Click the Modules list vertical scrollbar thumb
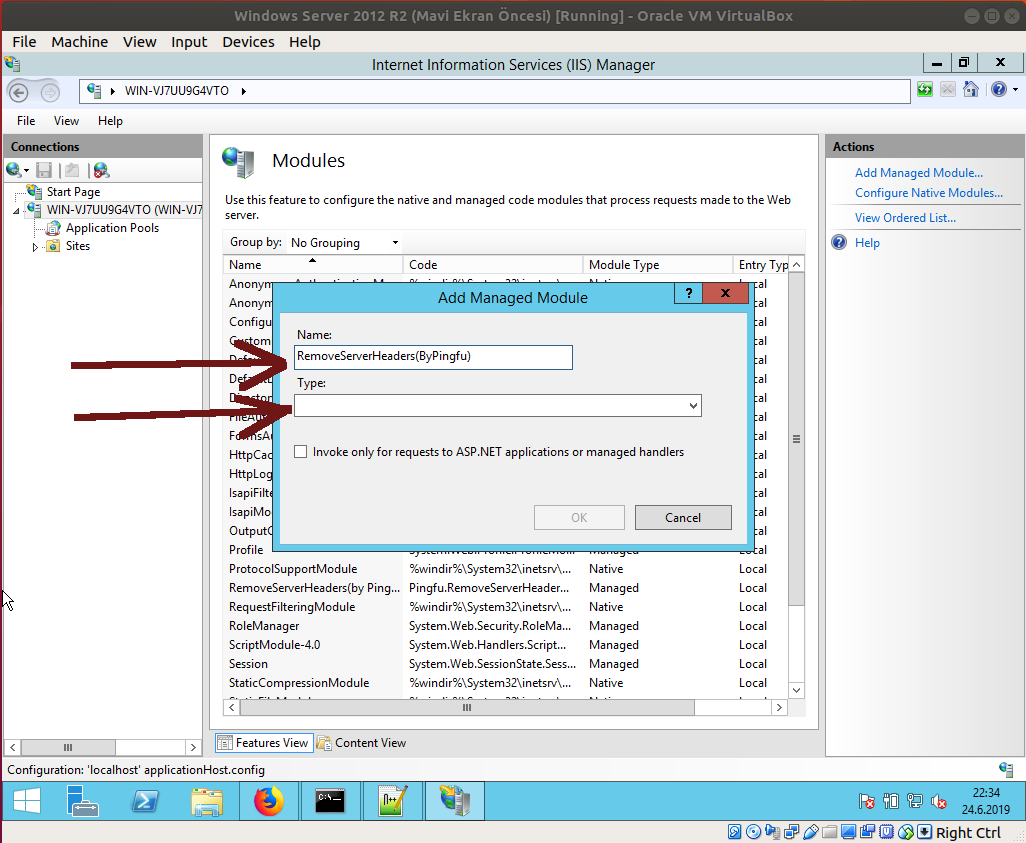 click(796, 439)
